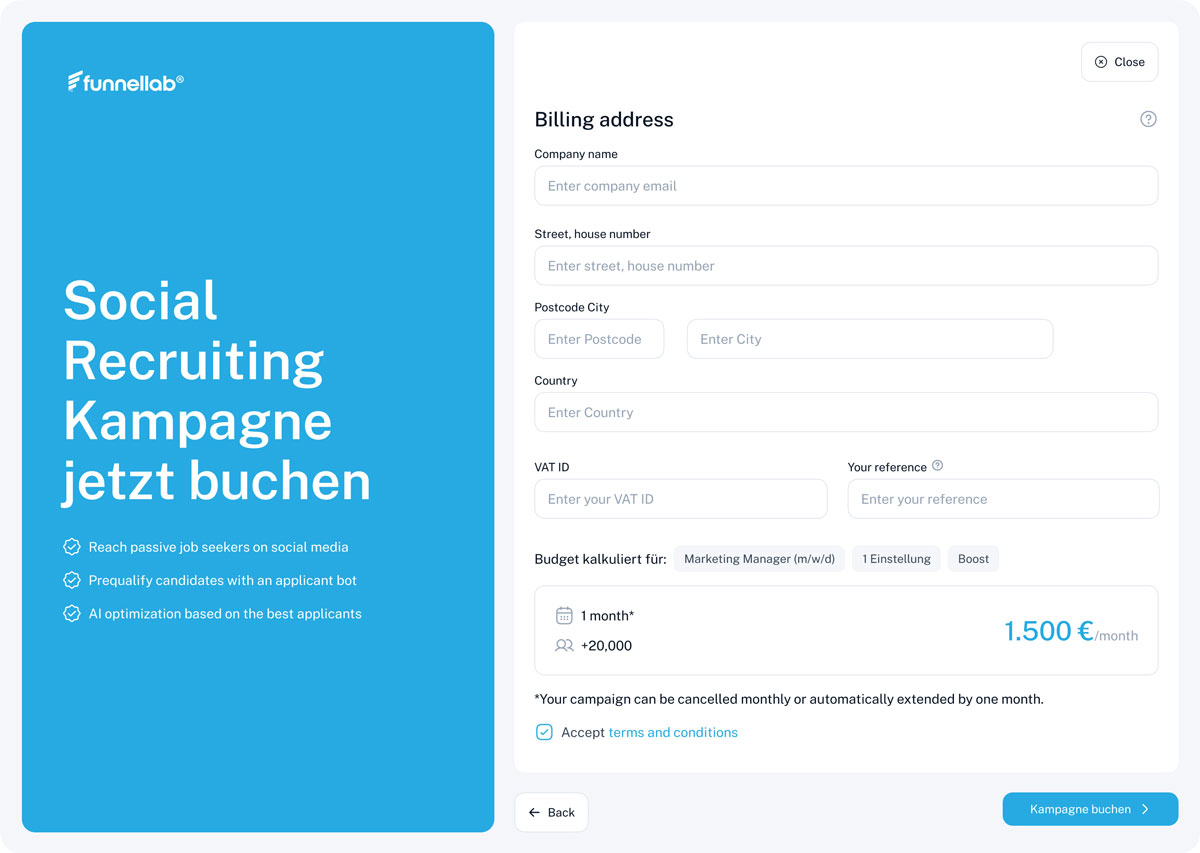Click Kampagne buchen button
1200x853 pixels.
pyautogui.click(x=1090, y=809)
